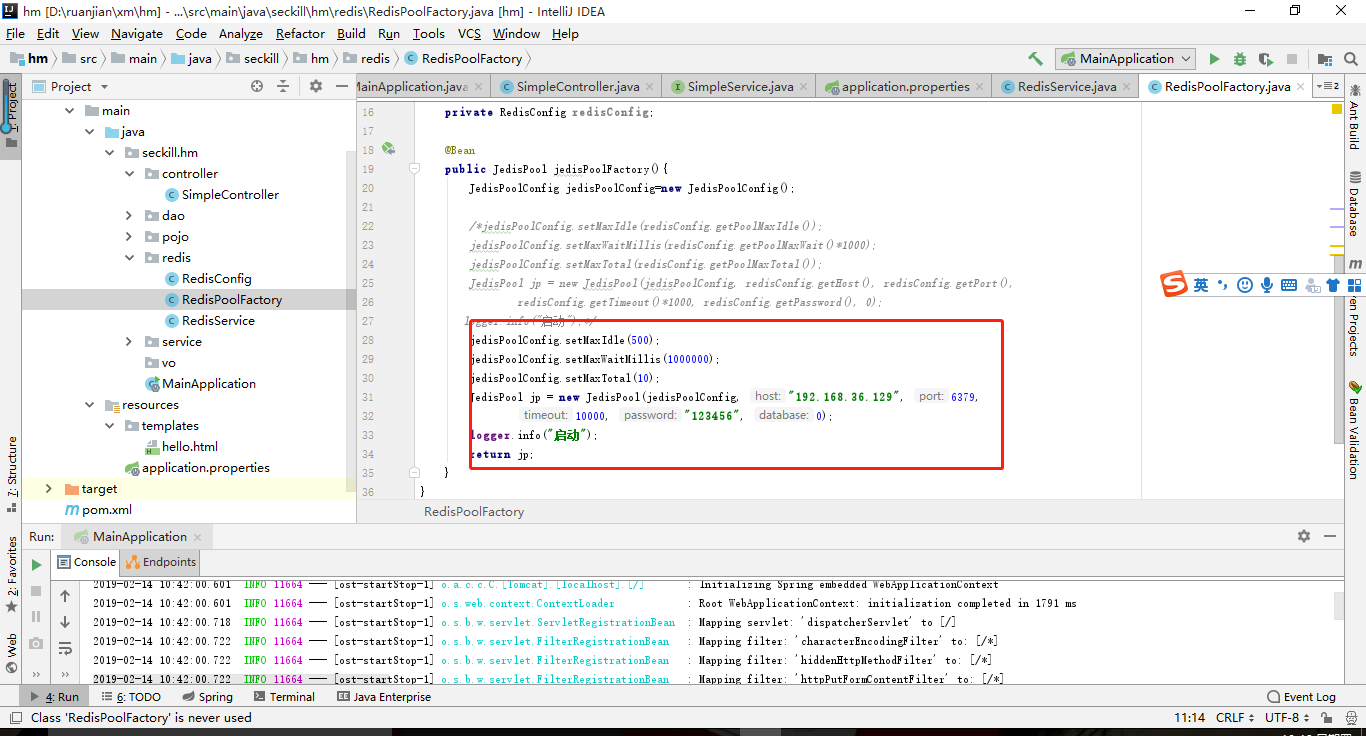Image resolution: width=1366 pixels, height=736 pixels.
Task: Switch to the Endpoints tab
Action: coord(161,562)
